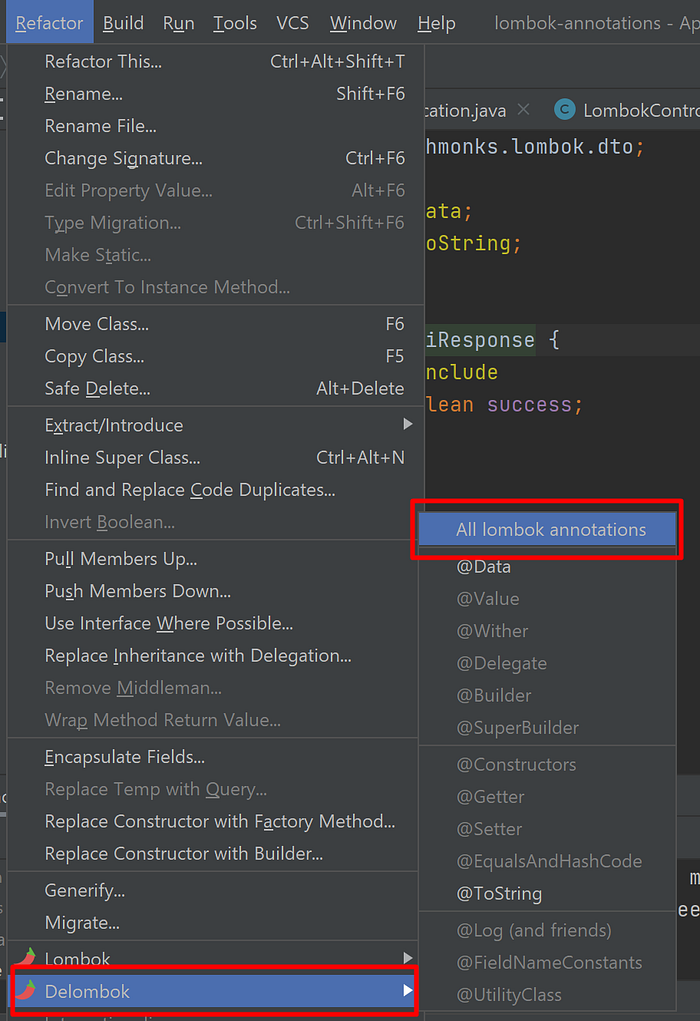The image size is (700, 1021).
Task: Open the Lombok submenu
Action: click(x=212, y=958)
